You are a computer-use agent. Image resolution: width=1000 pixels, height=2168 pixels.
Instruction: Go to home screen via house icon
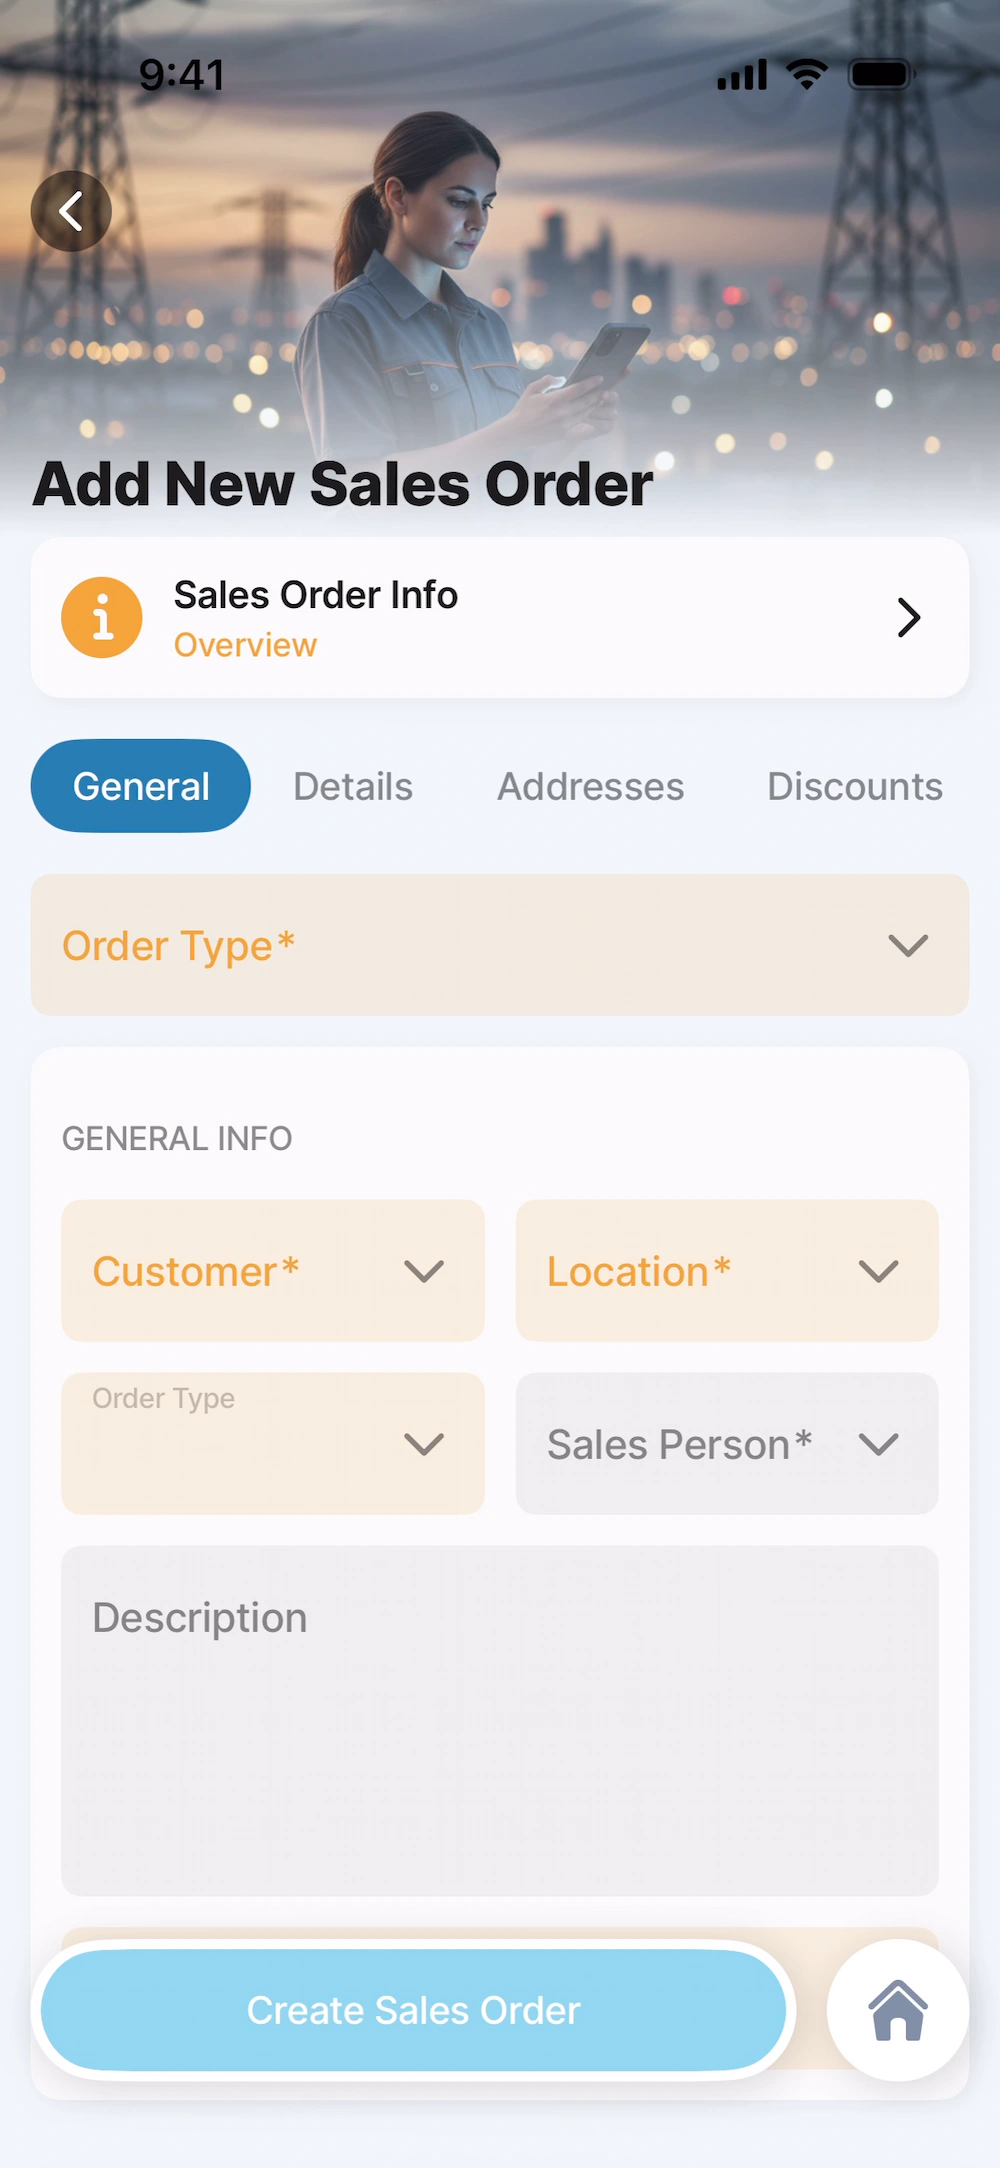coord(897,2010)
